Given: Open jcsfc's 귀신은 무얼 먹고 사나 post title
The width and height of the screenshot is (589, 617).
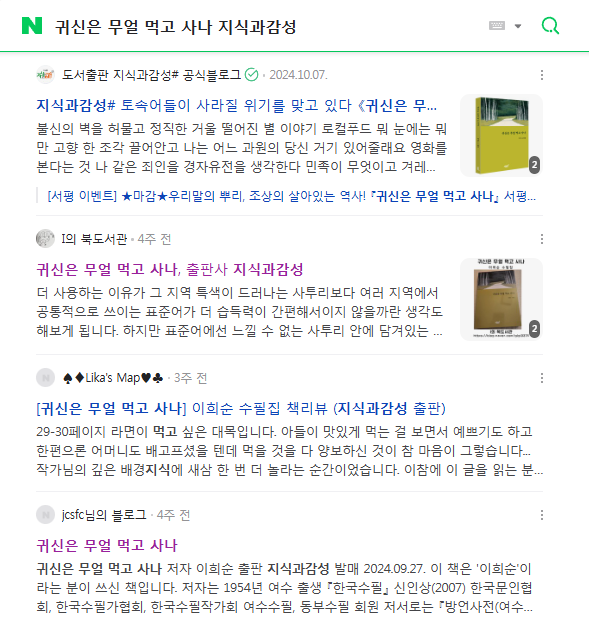Looking at the screenshot, I should (107, 545).
